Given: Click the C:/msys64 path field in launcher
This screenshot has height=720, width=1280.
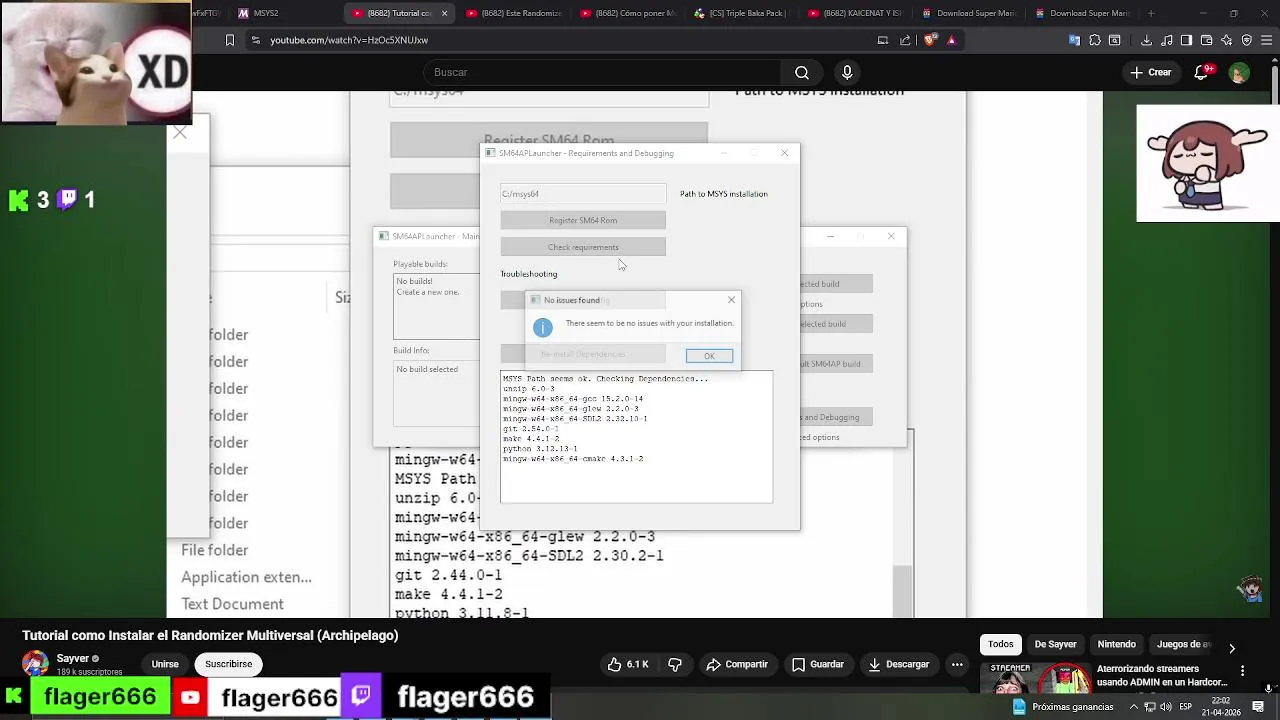Looking at the screenshot, I should point(583,193).
